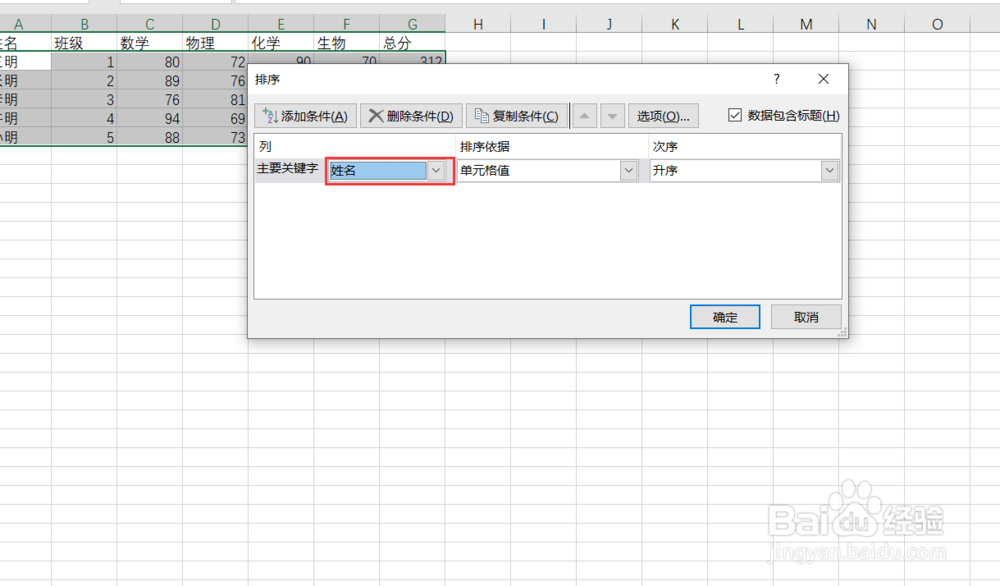Open the sort Options (选项) dialog

[665, 115]
